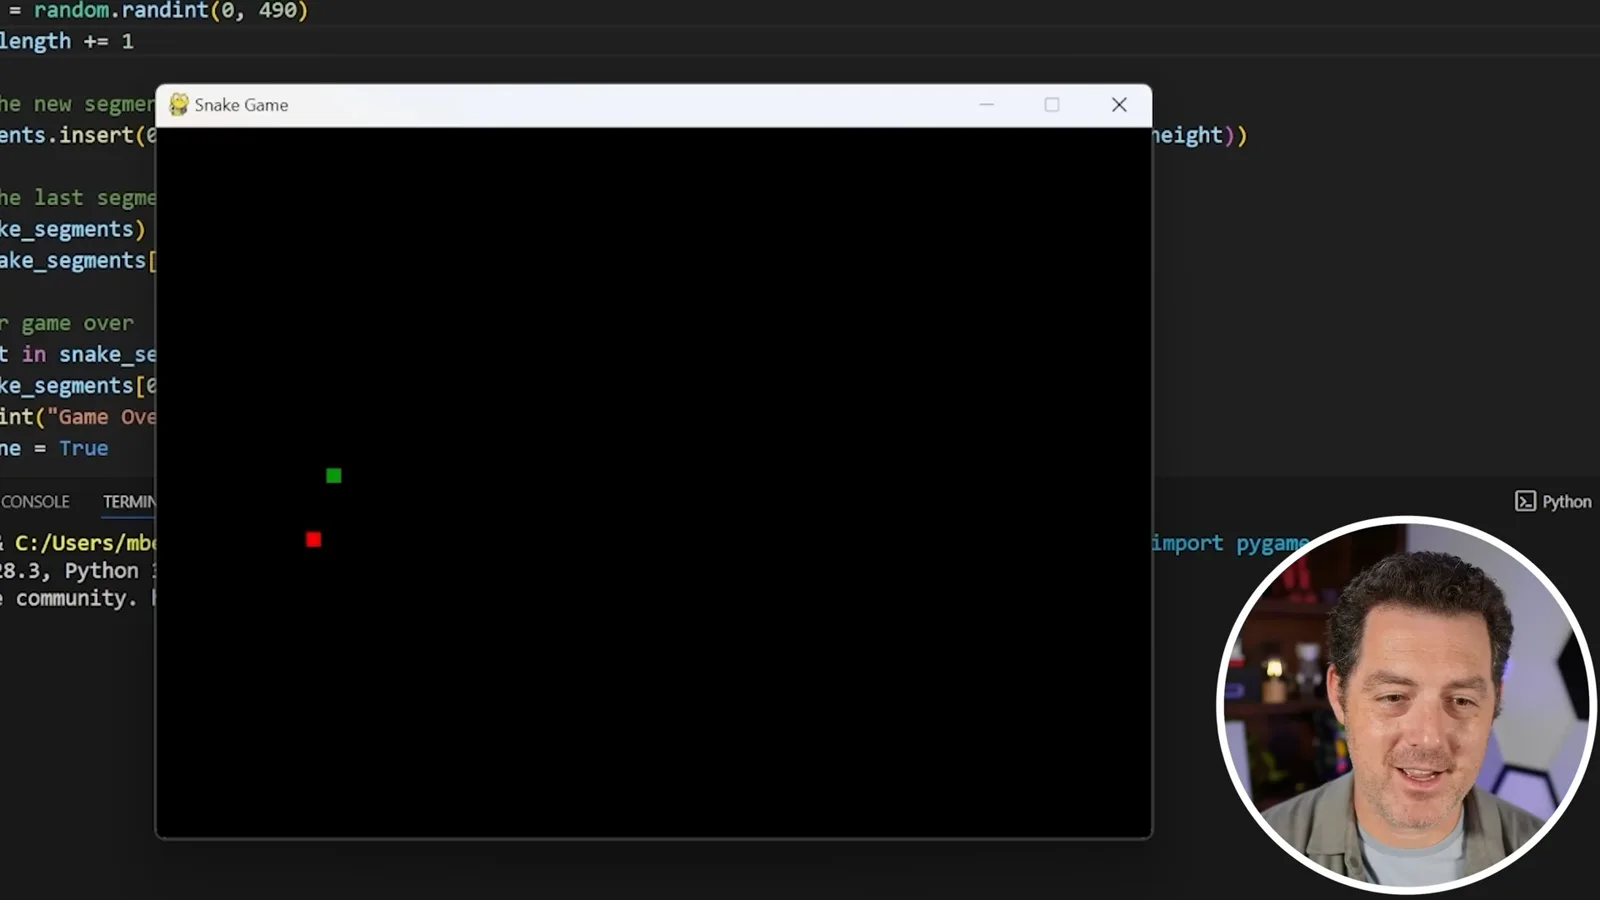Click the 'Snake Game' window title text
This screenshot has height=900, width=1600.
pyautogui.click(x=241, y=105)
